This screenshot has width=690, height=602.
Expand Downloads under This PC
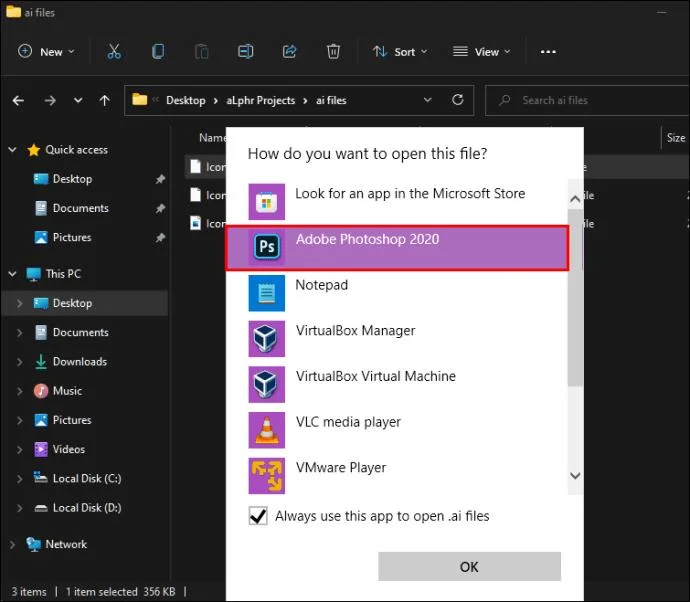[19, 362]
